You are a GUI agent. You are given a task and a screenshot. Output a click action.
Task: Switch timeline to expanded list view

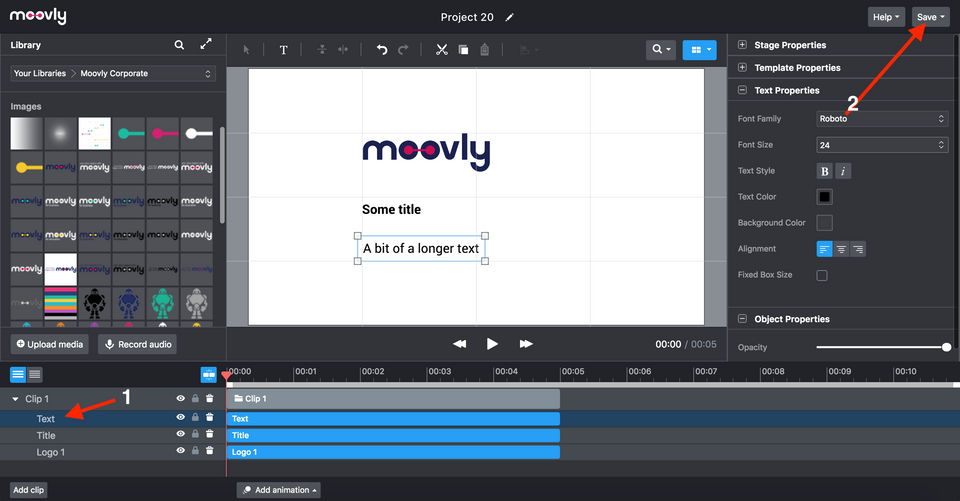point(18,374)
